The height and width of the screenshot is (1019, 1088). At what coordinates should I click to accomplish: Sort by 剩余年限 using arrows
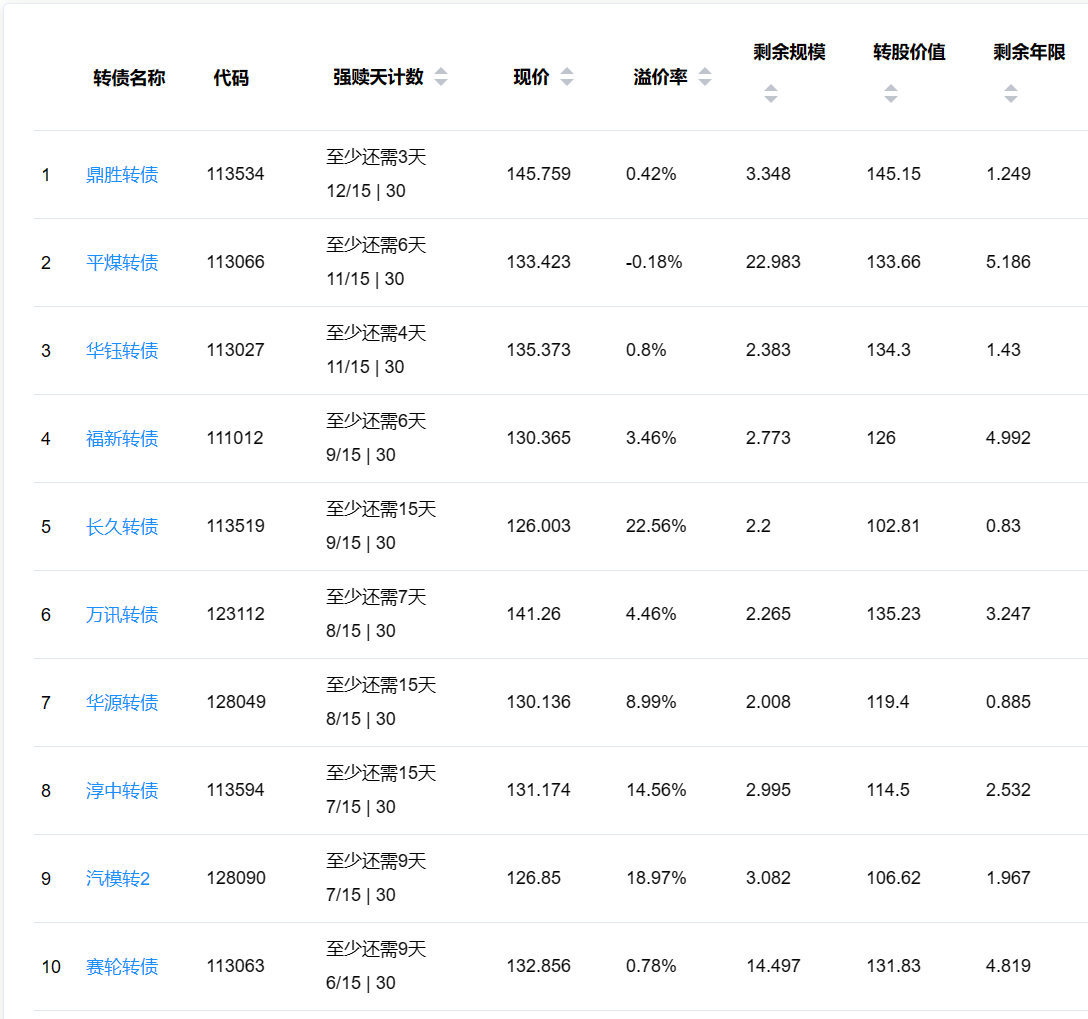pos(1011,94)
